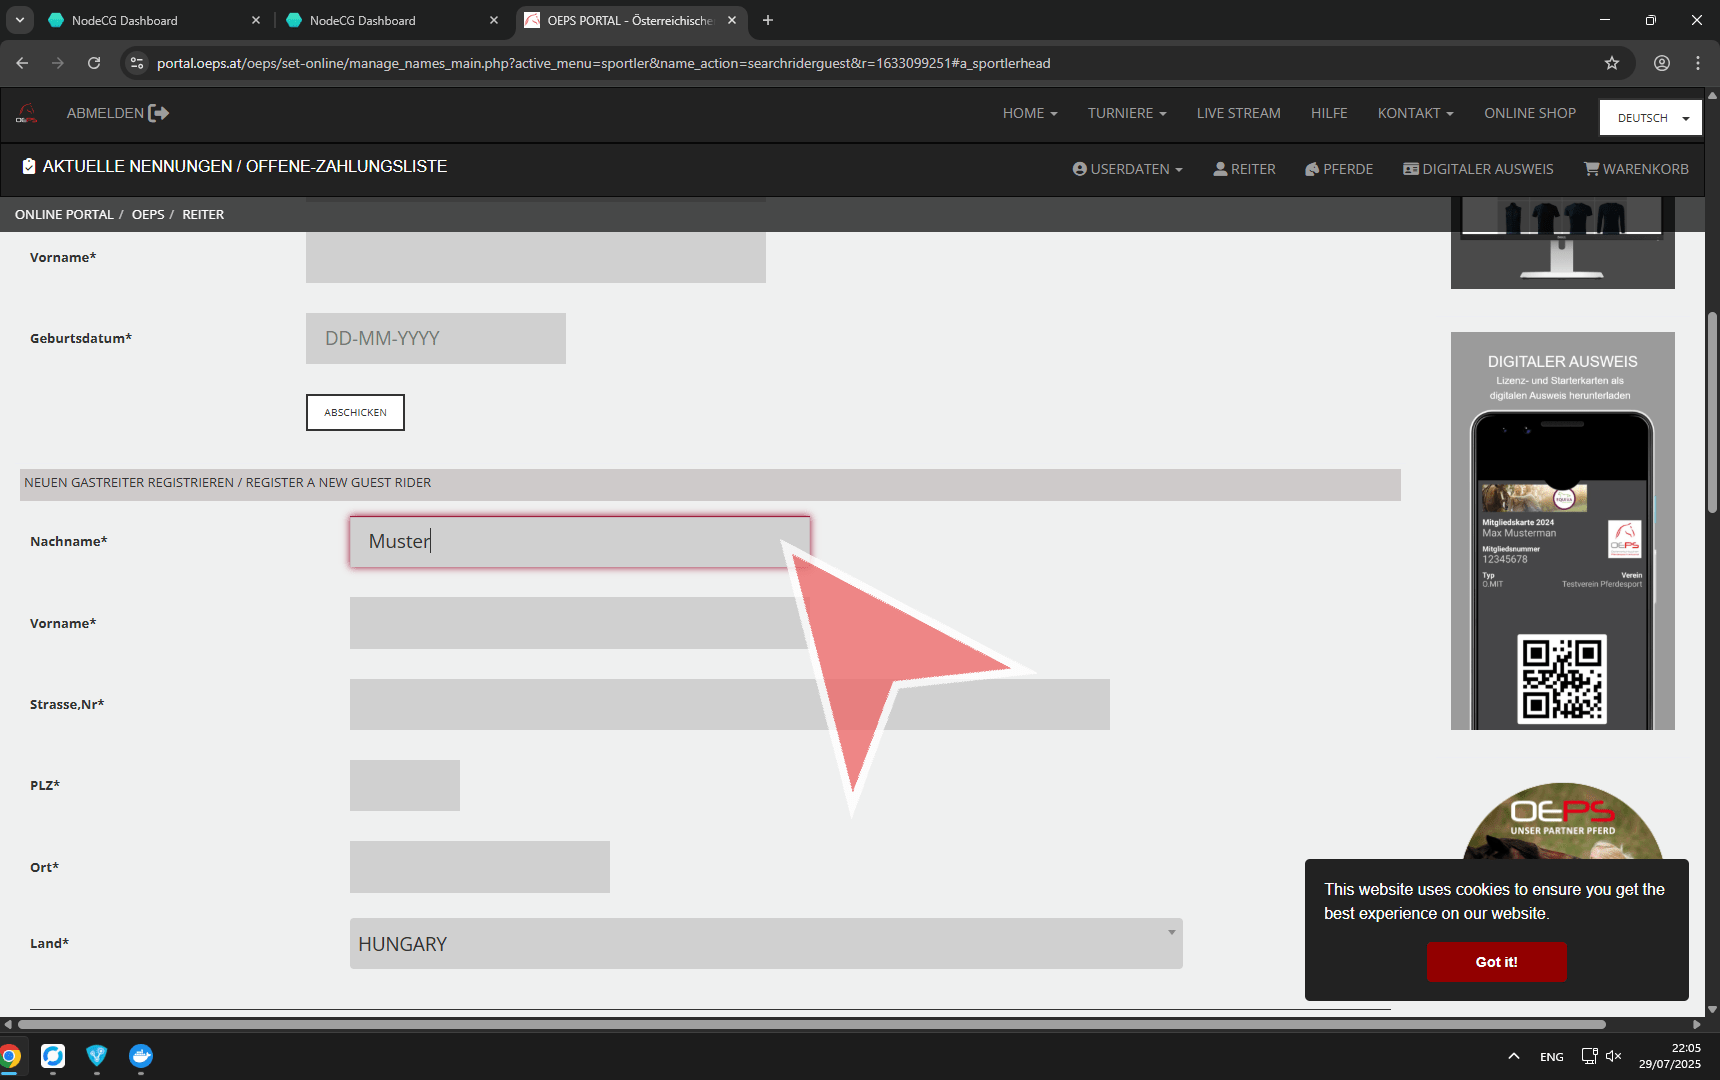1720x1080 pixels.
Task: Open Docker Desktop from the taskbar
Action: (141, 1056)
